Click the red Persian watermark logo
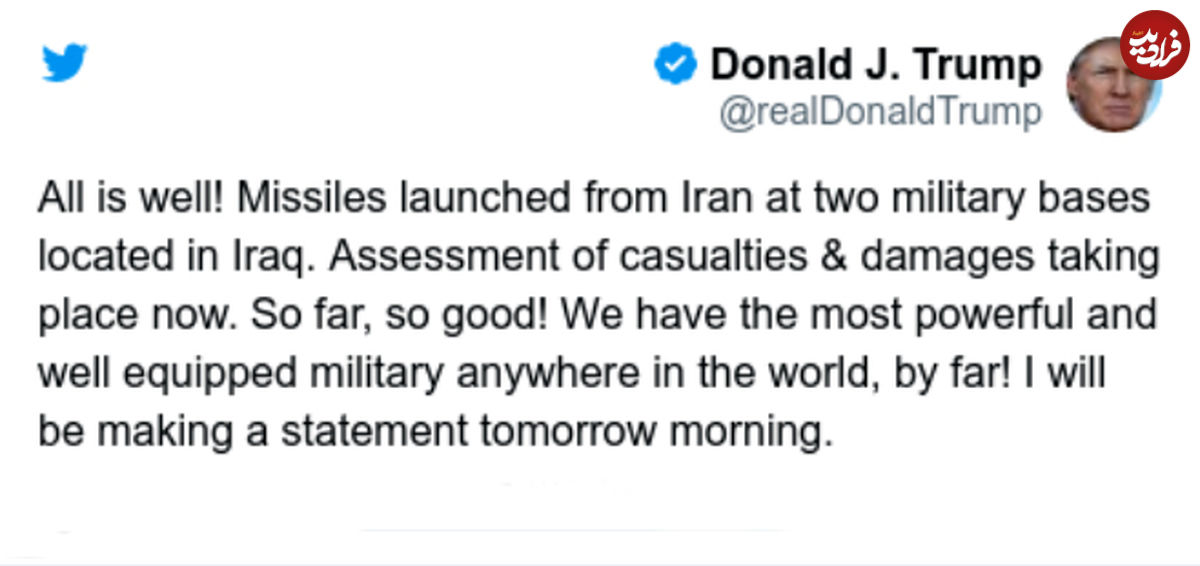1200x566 pixels. coord(1154,43)
